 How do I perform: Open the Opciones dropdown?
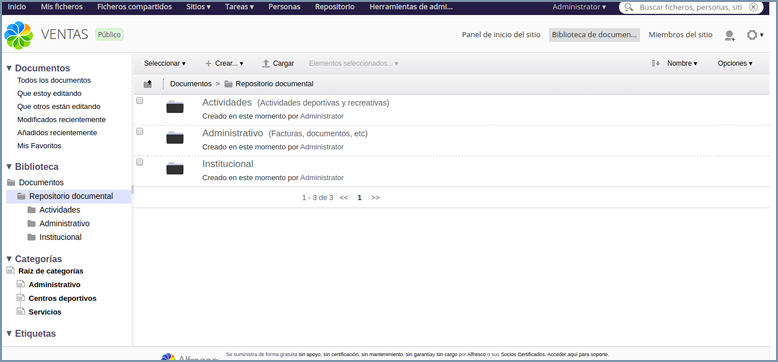click(735, 63)
